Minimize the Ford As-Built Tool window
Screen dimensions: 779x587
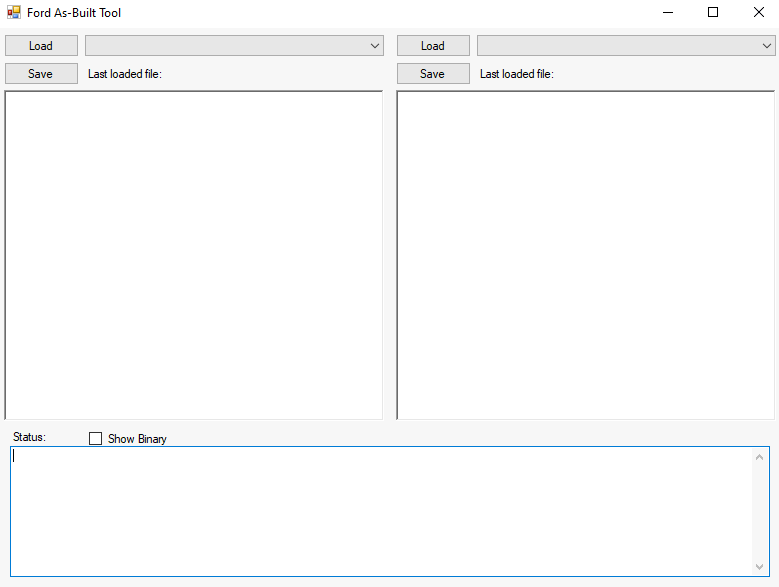668,12
